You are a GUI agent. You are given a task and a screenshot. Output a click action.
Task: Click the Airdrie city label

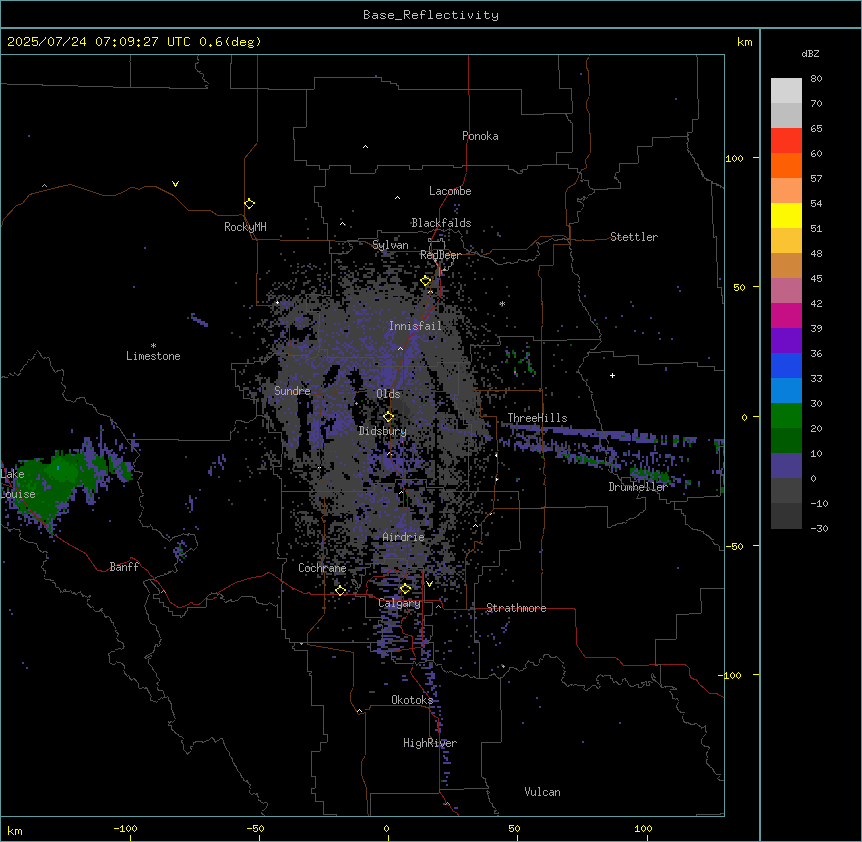coord(404,537)
